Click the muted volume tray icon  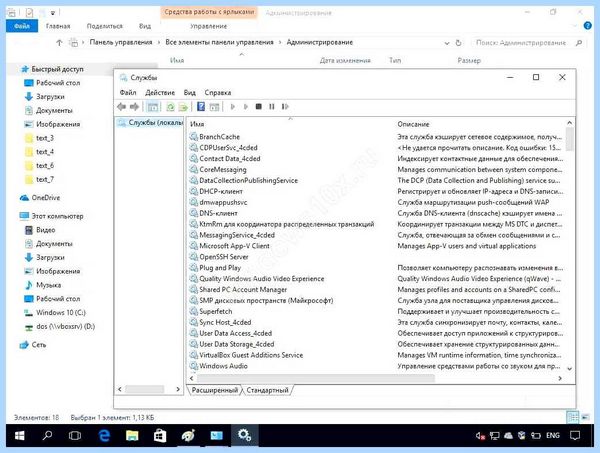(481, 435)
